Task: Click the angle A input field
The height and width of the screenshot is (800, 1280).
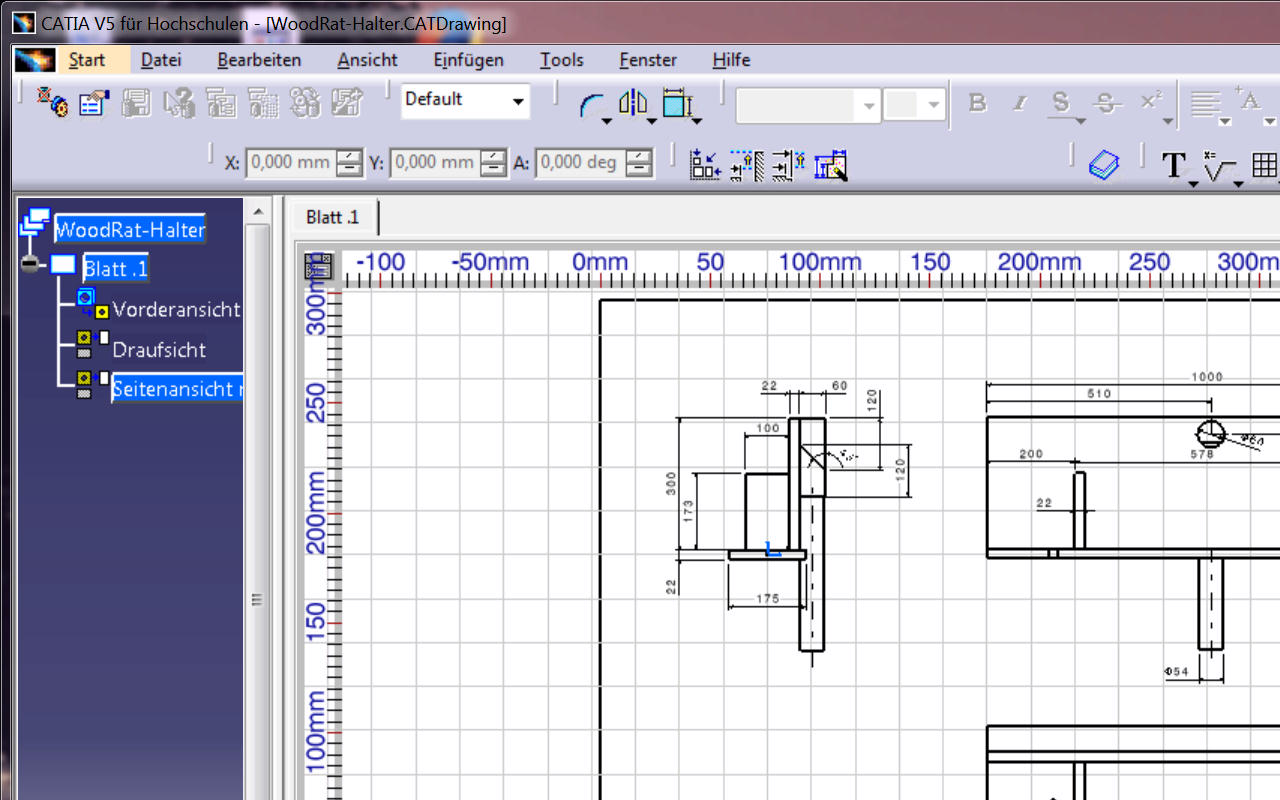Action: pyautogui.click(x=581, y=162)
